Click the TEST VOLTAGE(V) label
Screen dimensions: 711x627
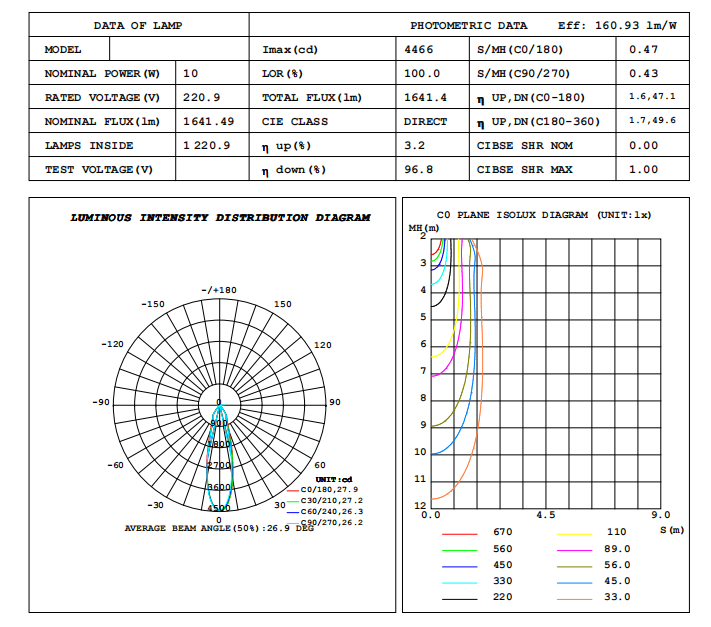click(x=98, y=170)
